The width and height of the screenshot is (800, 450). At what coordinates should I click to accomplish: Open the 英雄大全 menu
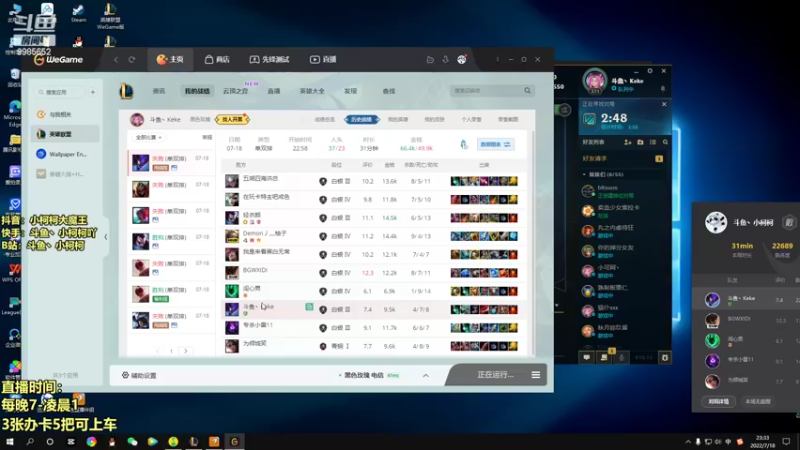(x=312, y=91)
